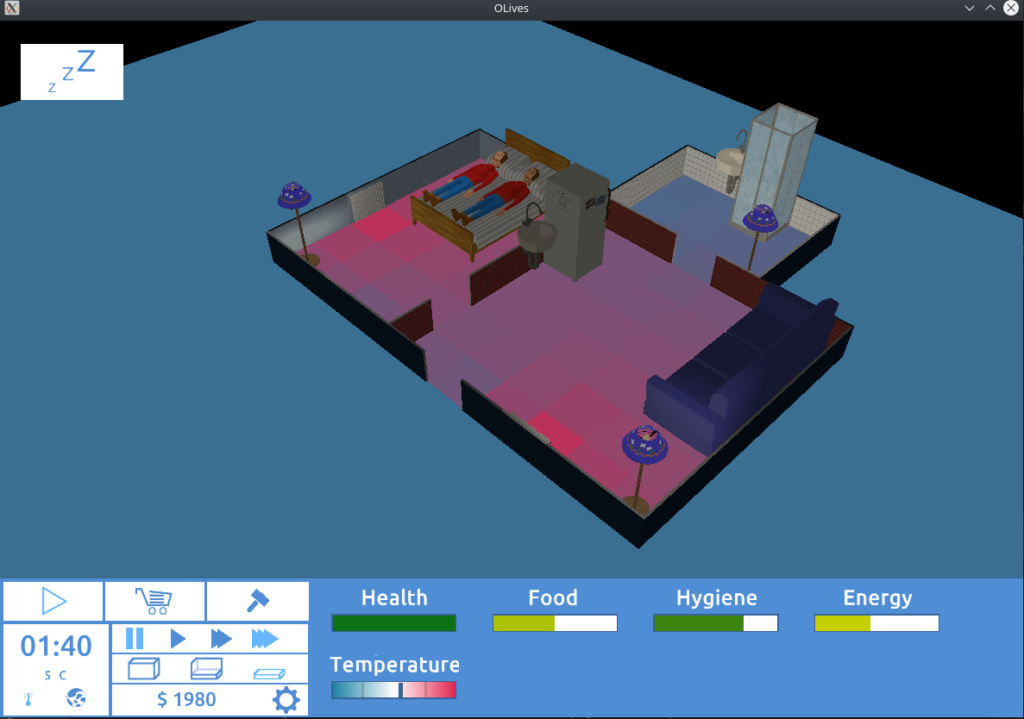Click the Health label
This screenshot has height=719, width=1024.
click(394, 598)
